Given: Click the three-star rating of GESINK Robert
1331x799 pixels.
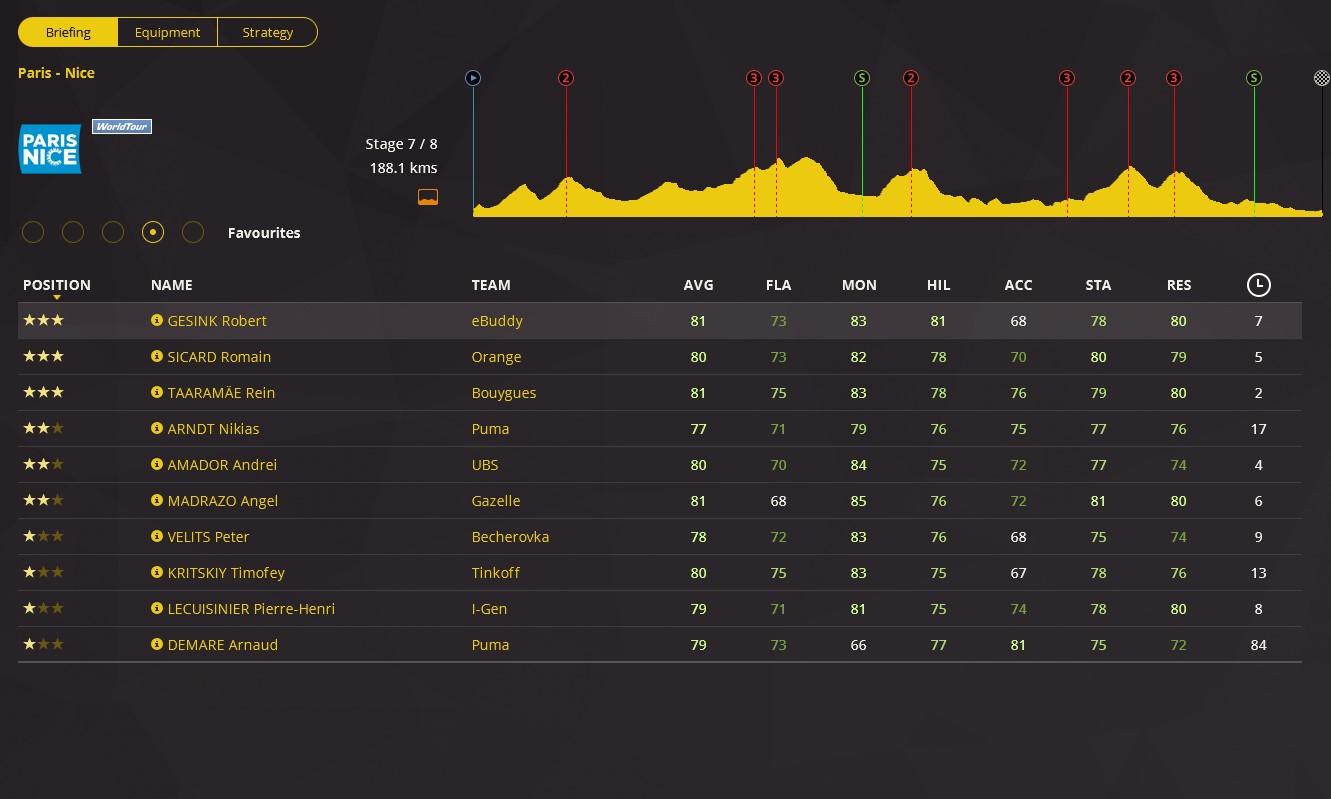Looking at the screenshot, I should [x=43, y=320].
